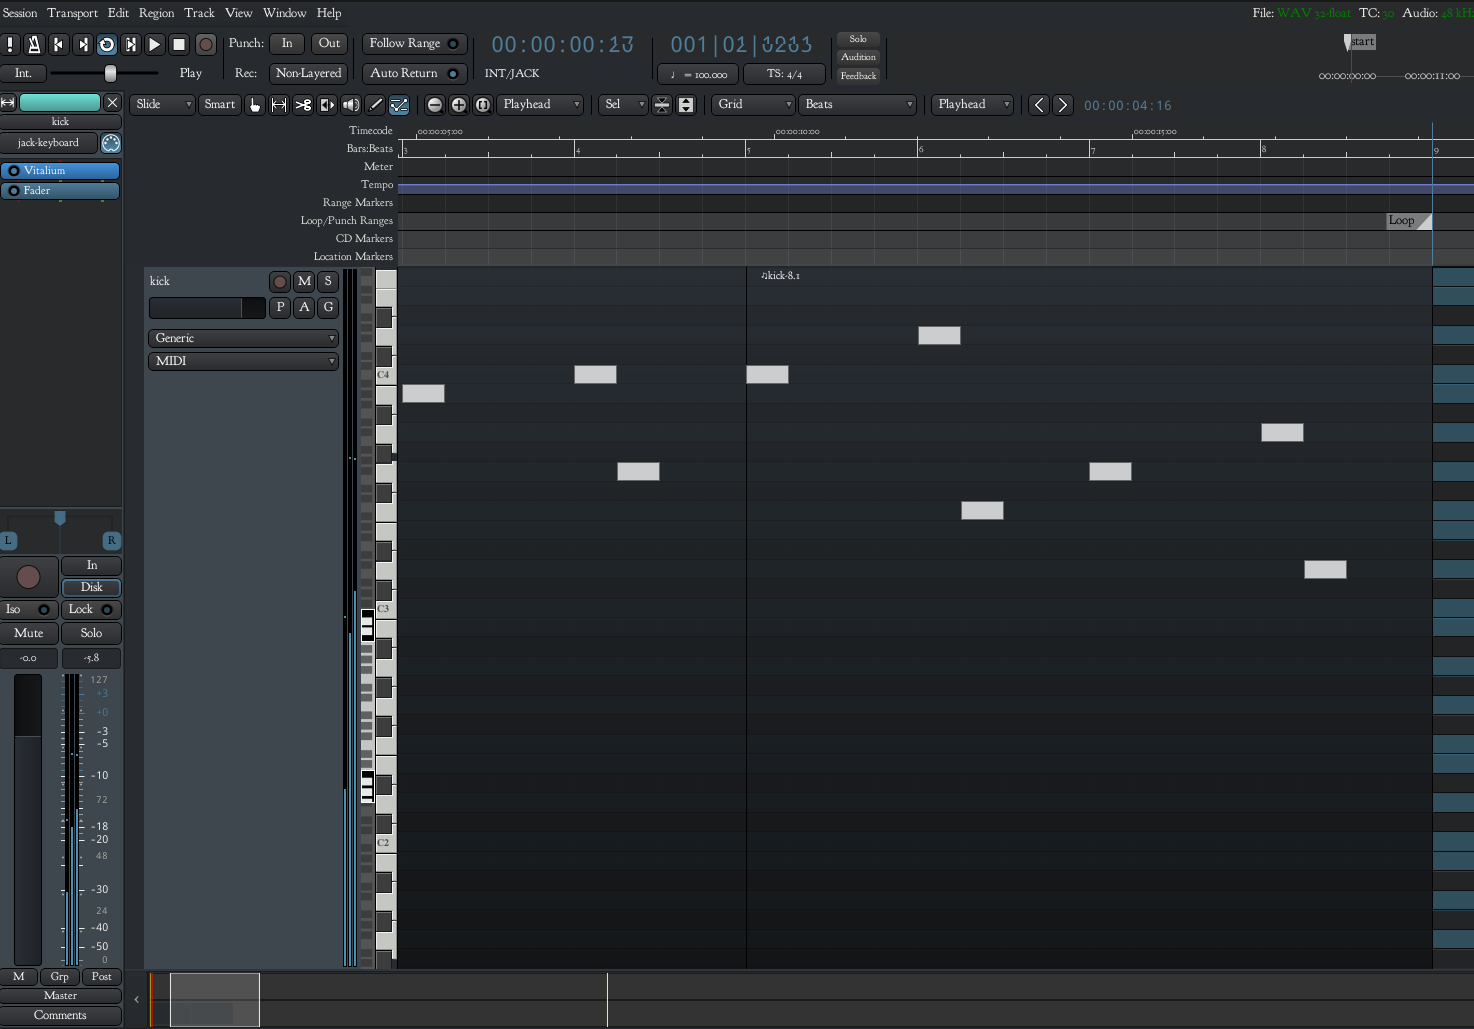Enable Punch In
Screen dimensions: 1474x1029
287,43
